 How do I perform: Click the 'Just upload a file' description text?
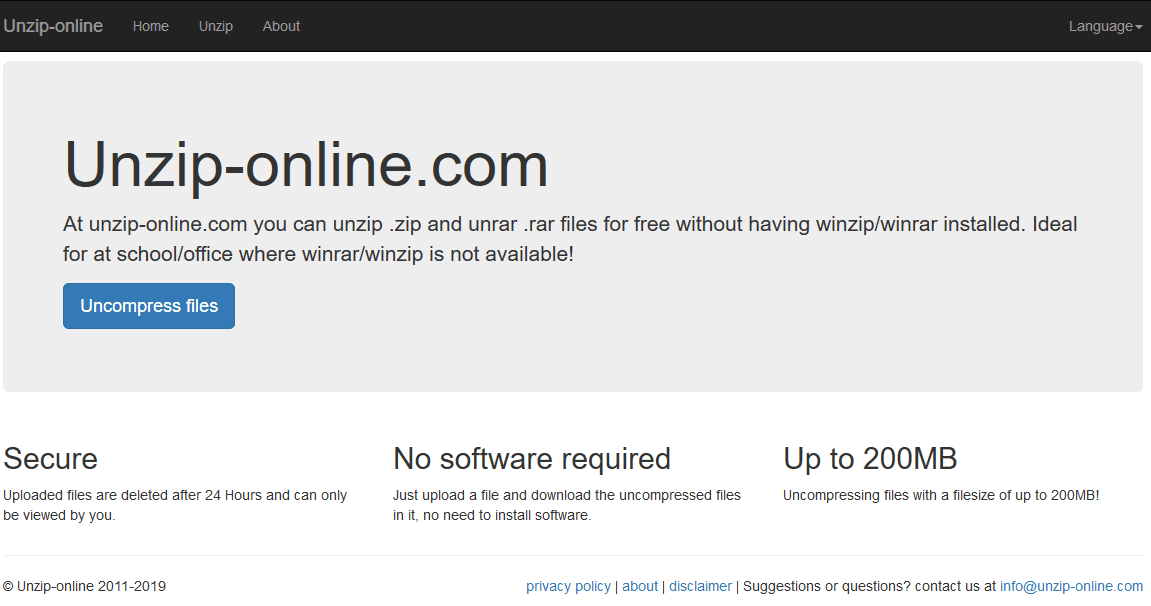point(567,505)
